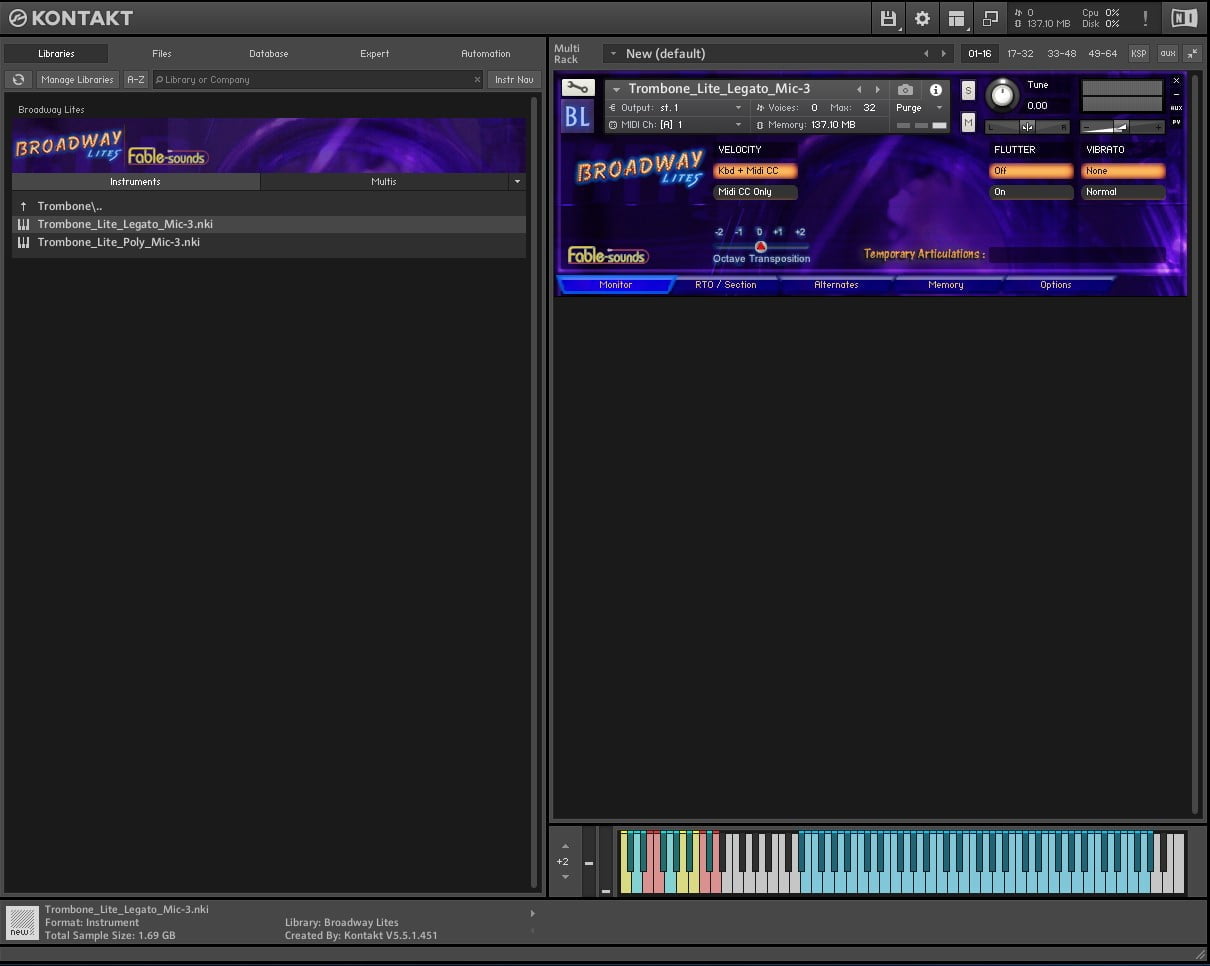Go to next multi rack preset arrow
This screenshot has width=1210, height=966.
pos(943,54)
